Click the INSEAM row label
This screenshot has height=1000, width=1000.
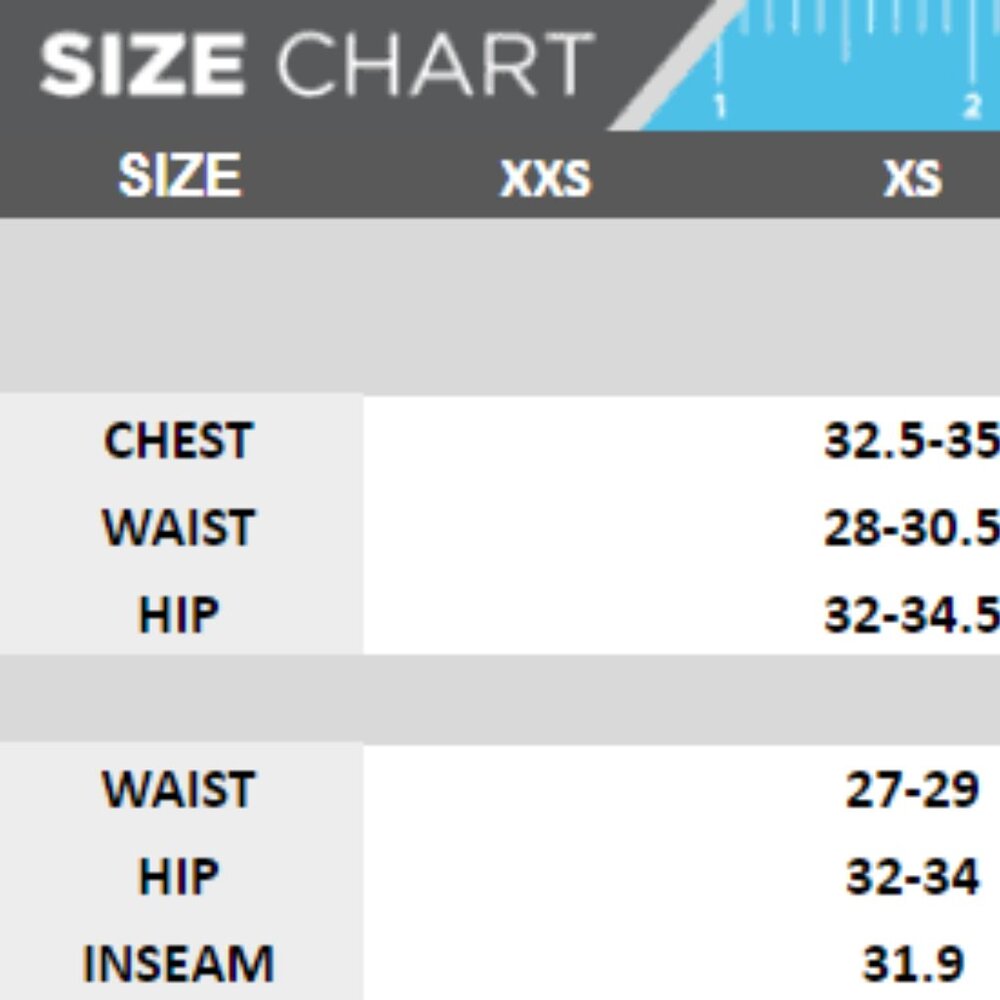click(178, 964)
